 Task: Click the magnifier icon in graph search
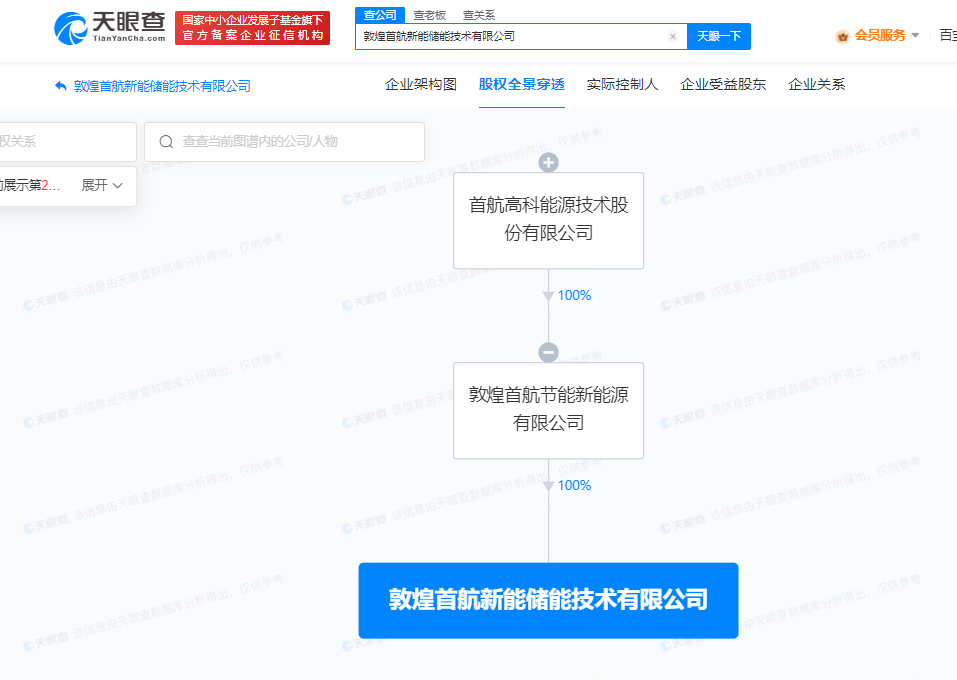tap(166, 142)
